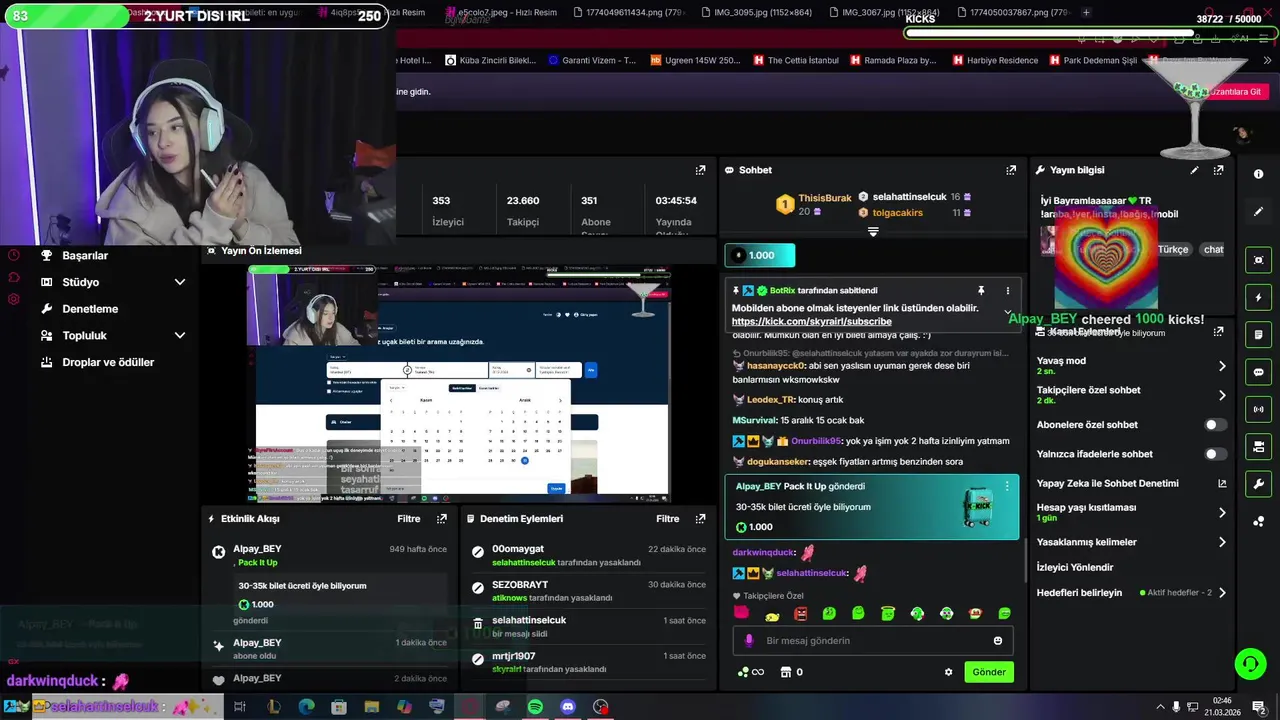The height and width of the screenshot is (720, 1280).
Task: Switch to Harbiye Residence bookmark
Action: 994,60
